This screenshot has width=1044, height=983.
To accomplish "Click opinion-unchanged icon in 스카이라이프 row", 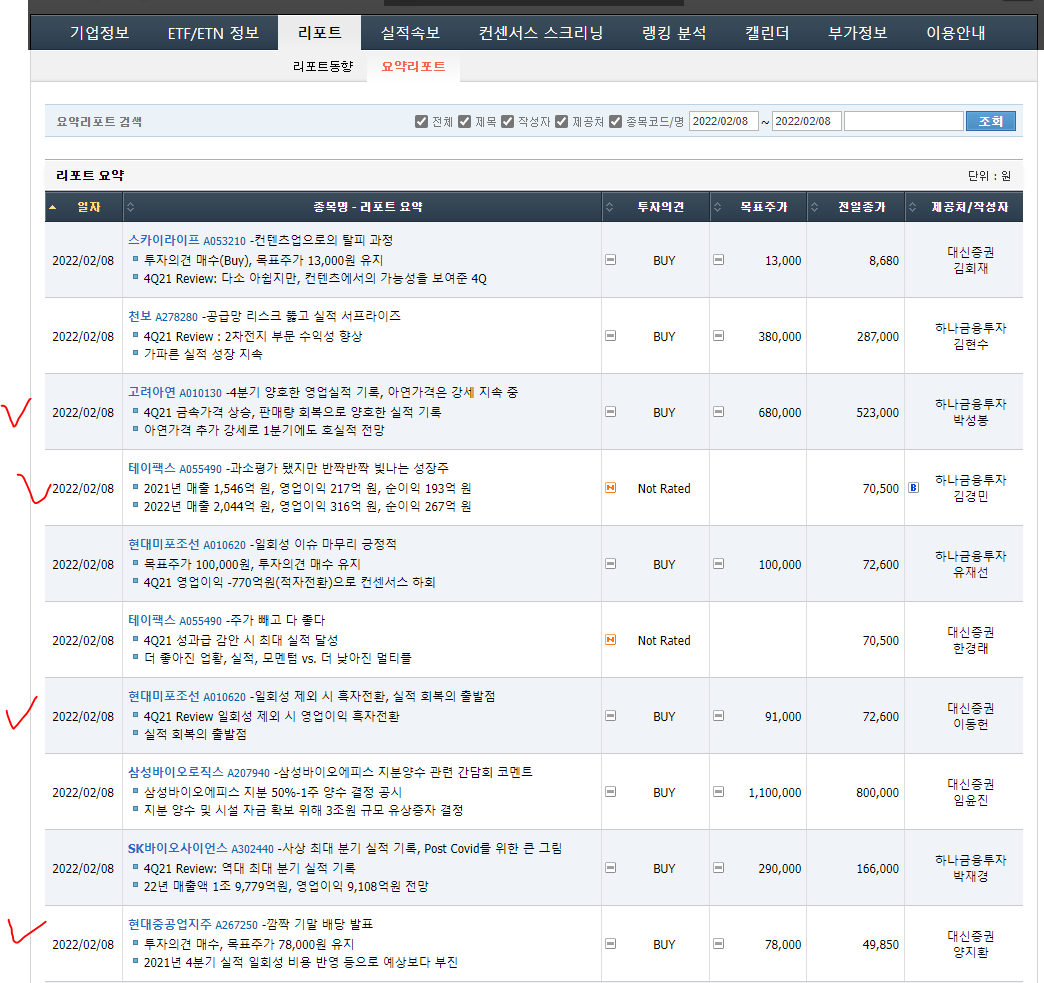I will coord(611,260).
